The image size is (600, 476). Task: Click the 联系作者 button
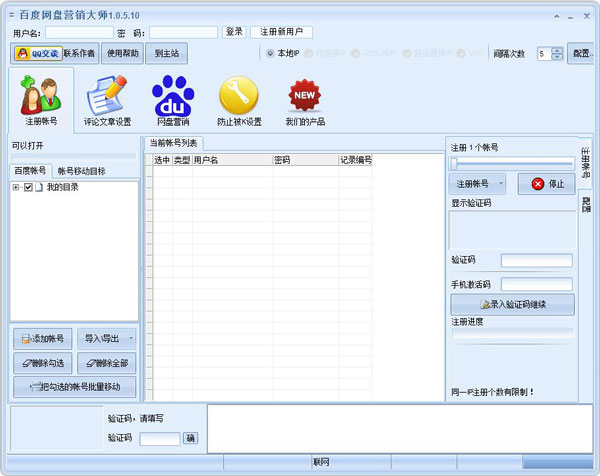79,53
